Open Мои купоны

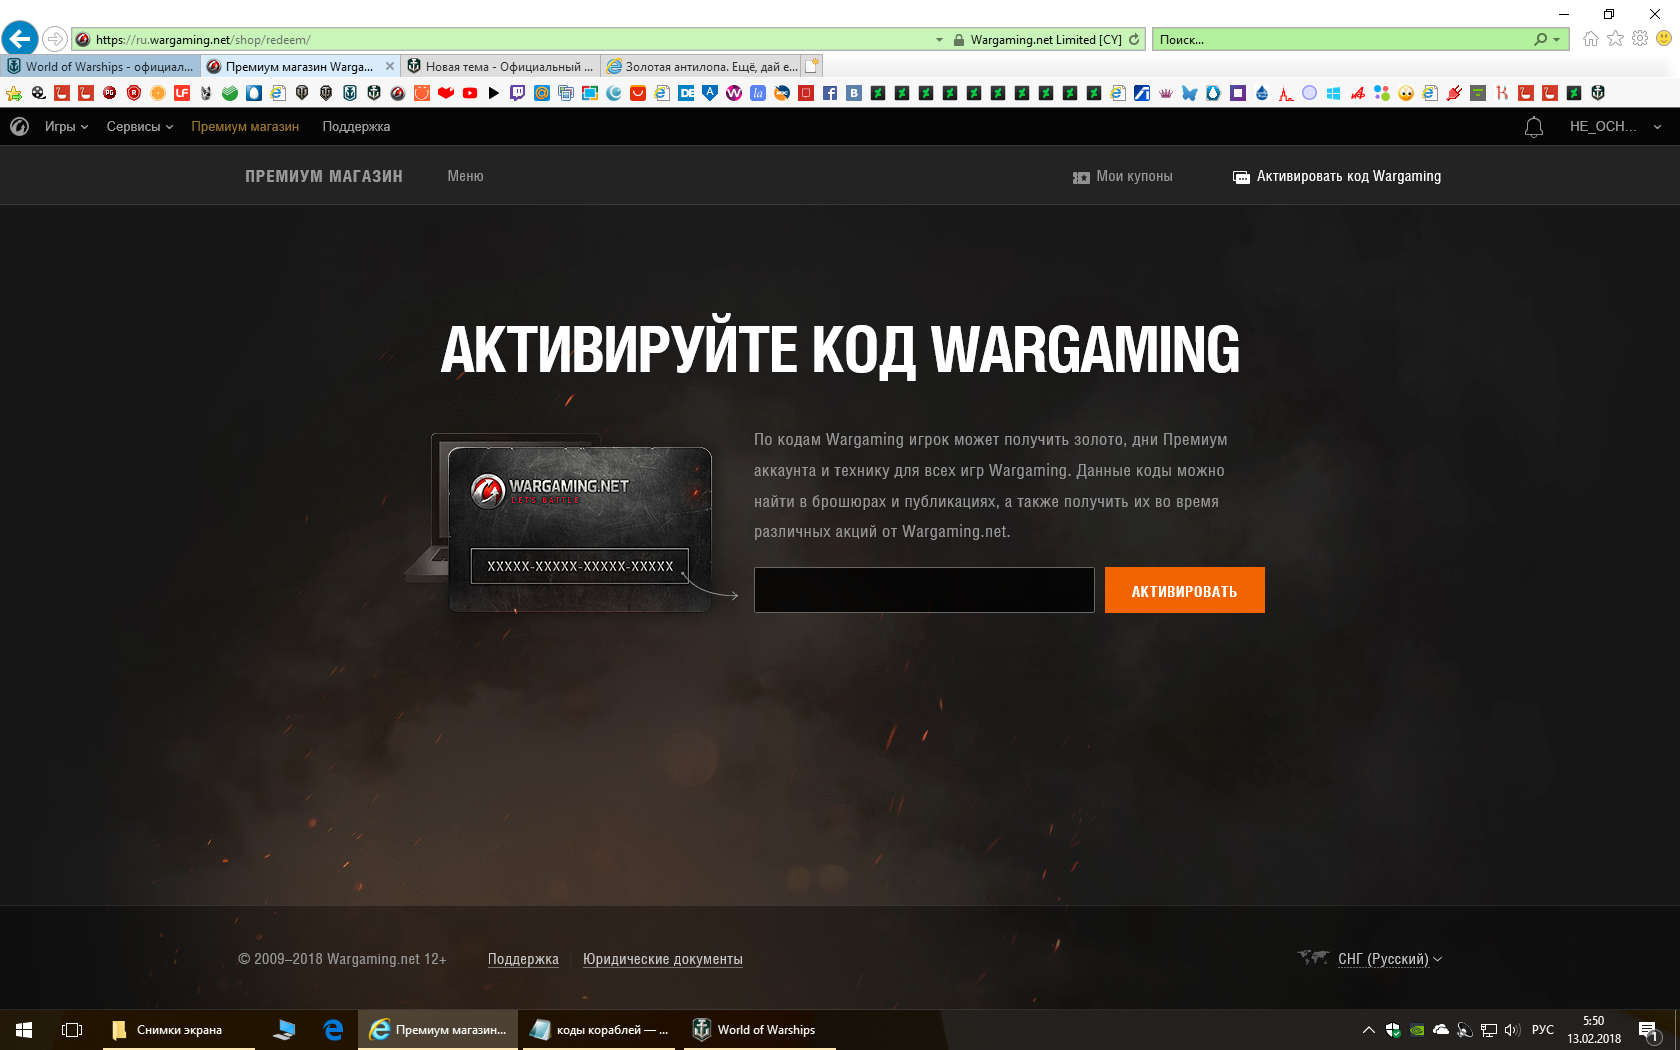click(1122, 176)
